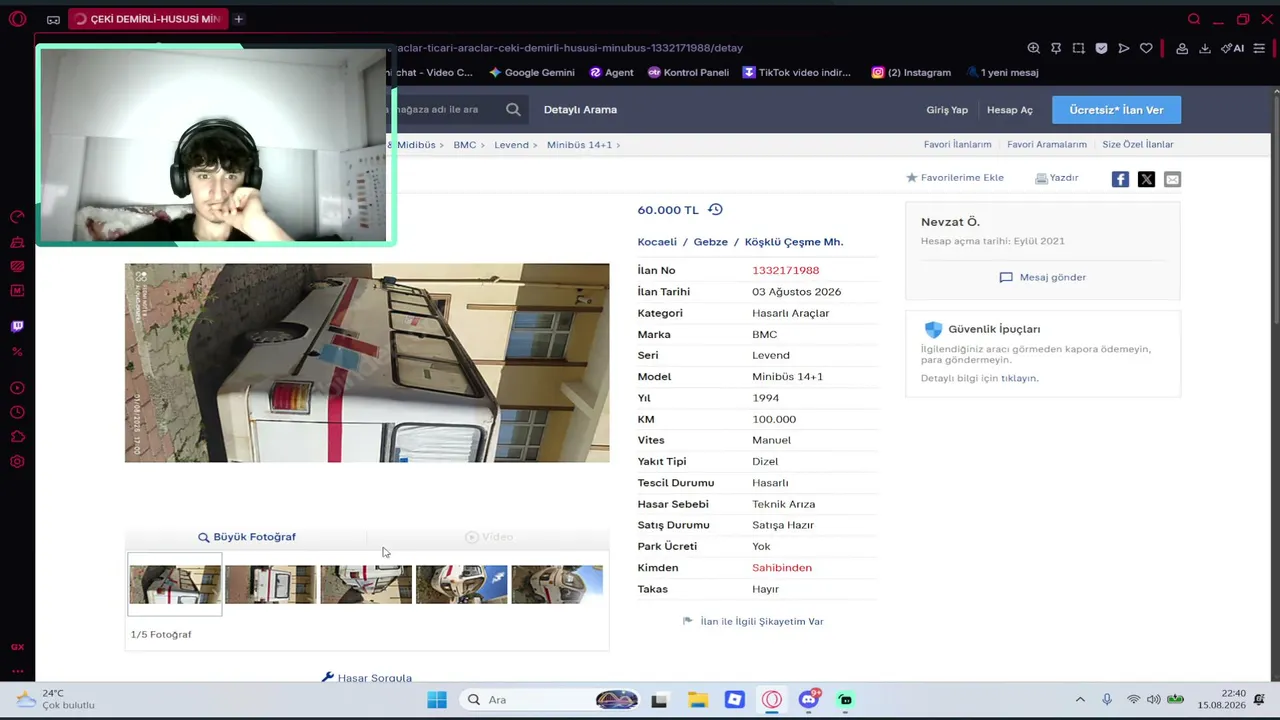This screenshot has width=1280, height=720.
Task: Add listing via Favorilerime Ekle
Action: click(x=955, y=178)
